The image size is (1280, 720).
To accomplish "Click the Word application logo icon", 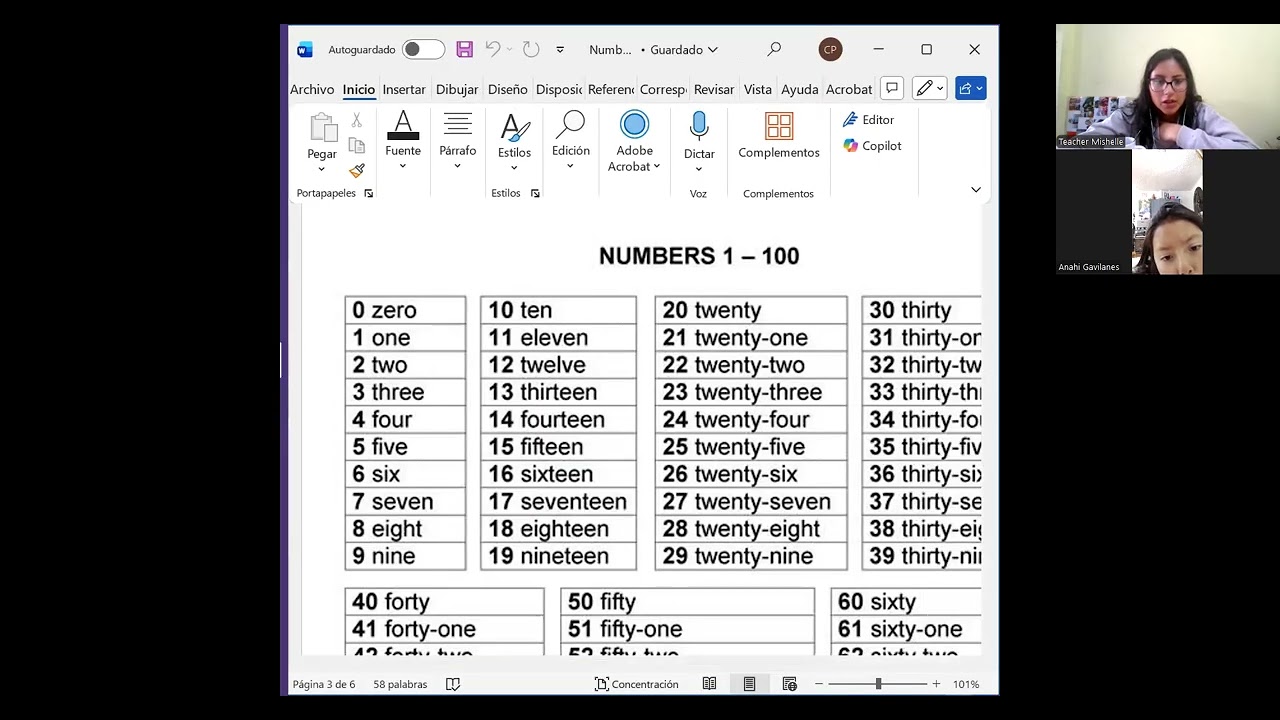I will pyautogui.click(x=305, y=50).
